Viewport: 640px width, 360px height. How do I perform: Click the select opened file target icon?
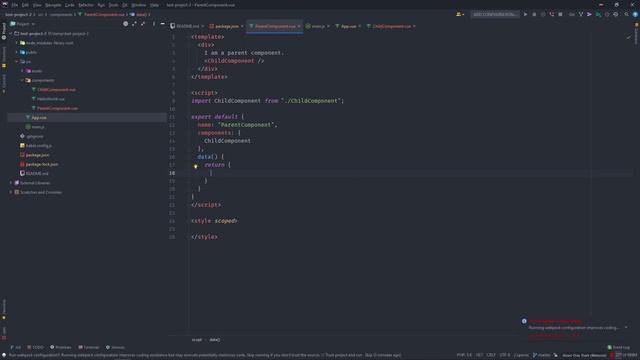tap(126, 24)
